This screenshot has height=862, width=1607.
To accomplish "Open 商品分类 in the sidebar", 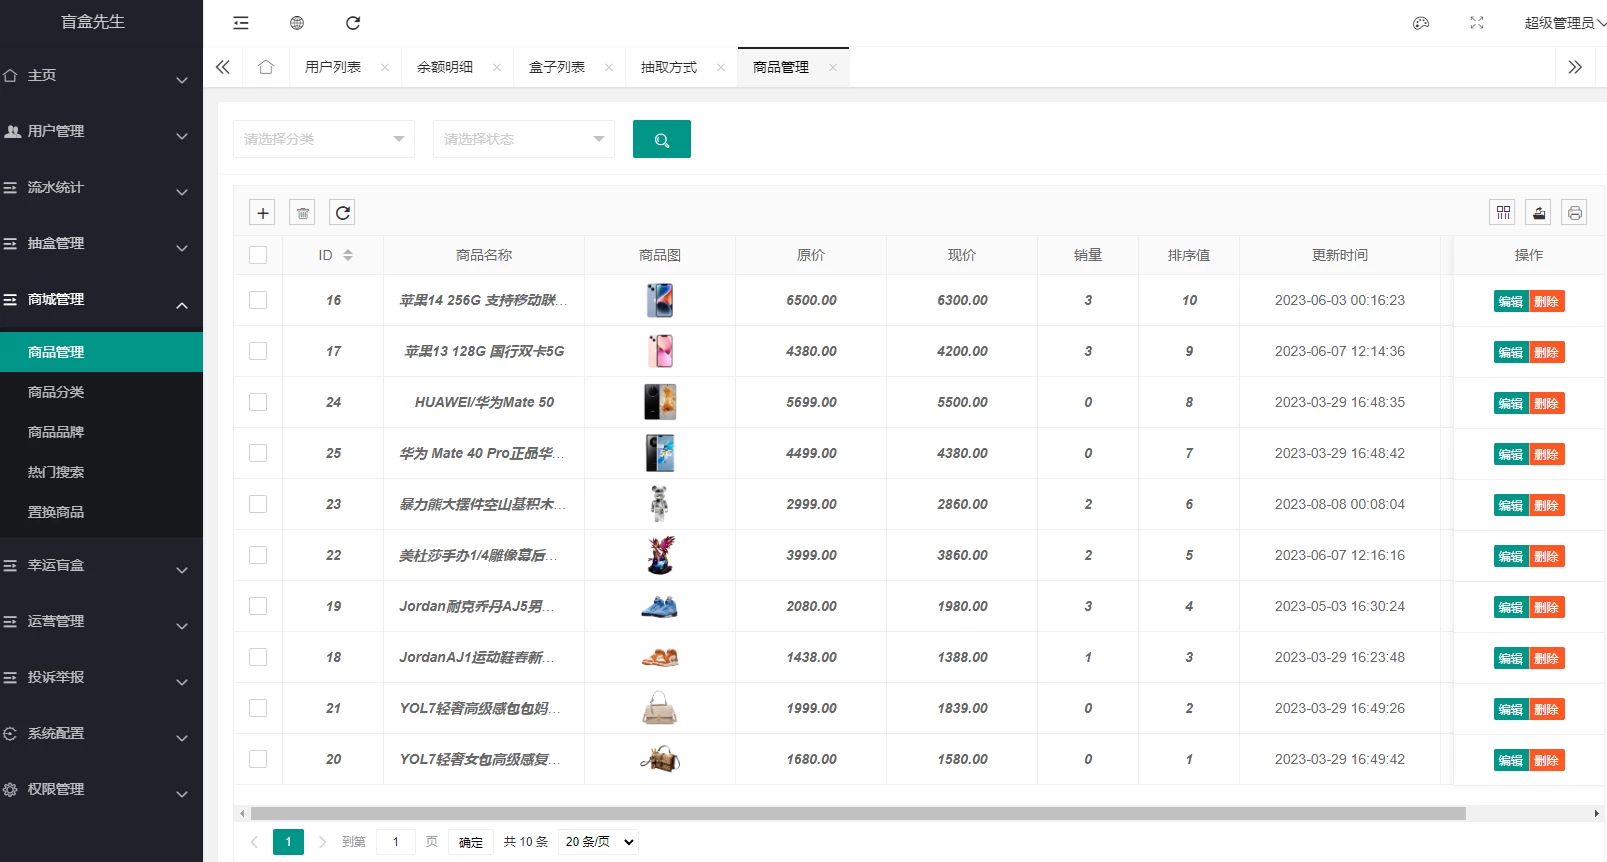I will coord(101,392).
